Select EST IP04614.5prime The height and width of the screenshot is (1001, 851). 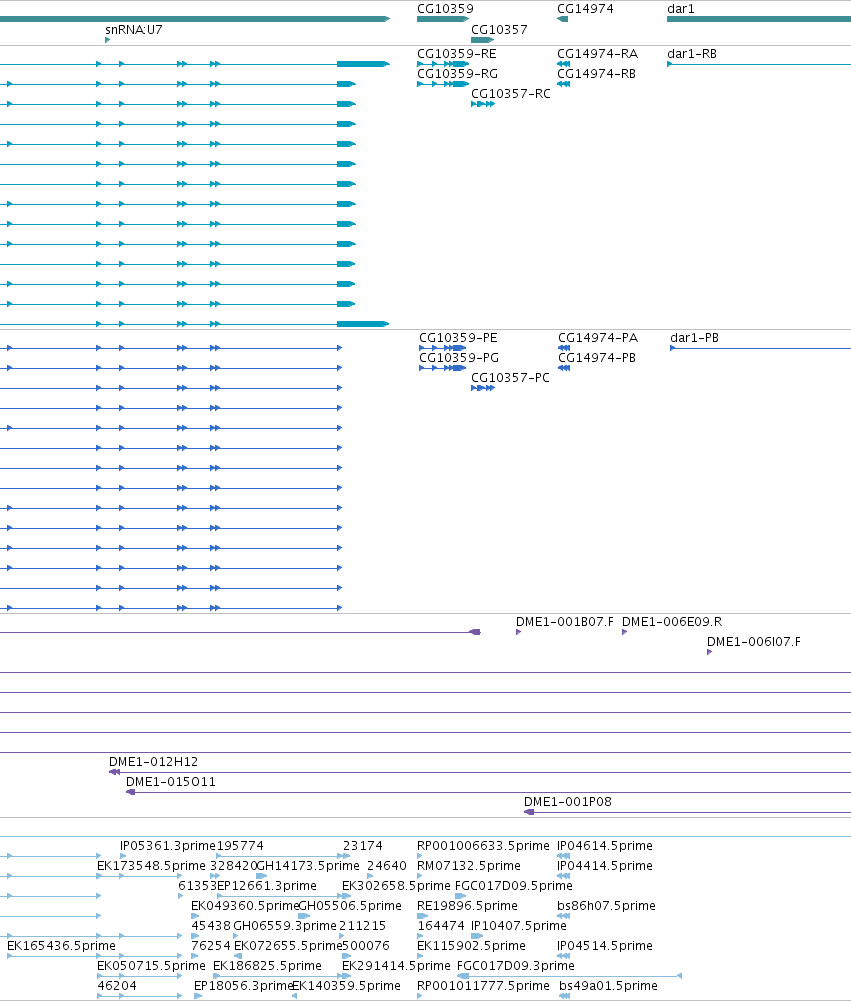click(x=605, y=846)
